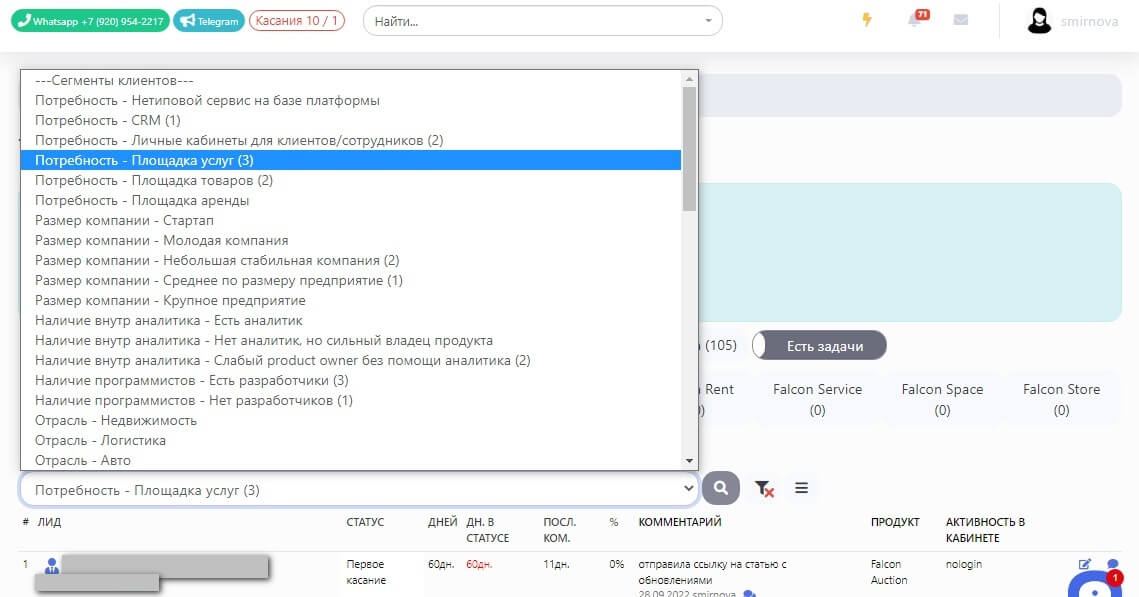Switch to the Falcon Service tab
This screenshot has width=1139, height=597.
[x=817, y=398]
